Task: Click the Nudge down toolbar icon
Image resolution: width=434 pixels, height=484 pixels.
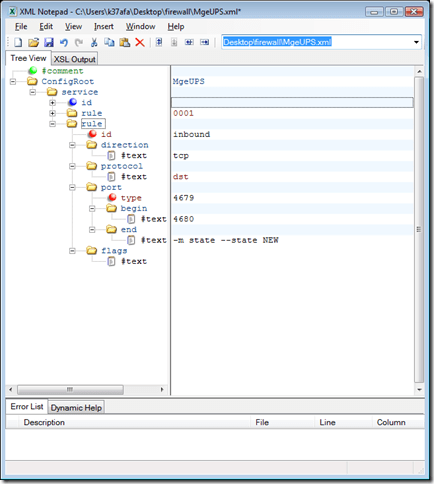Action: pos(174,42)
